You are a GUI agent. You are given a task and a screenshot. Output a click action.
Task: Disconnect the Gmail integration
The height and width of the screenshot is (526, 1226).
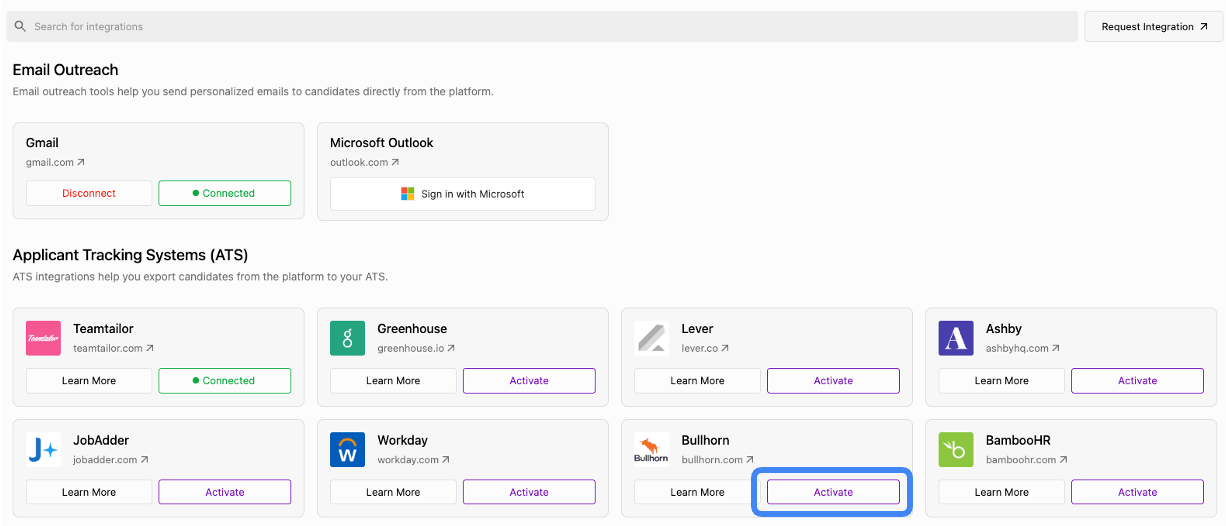pyautogui.click(x=89, y=193)
